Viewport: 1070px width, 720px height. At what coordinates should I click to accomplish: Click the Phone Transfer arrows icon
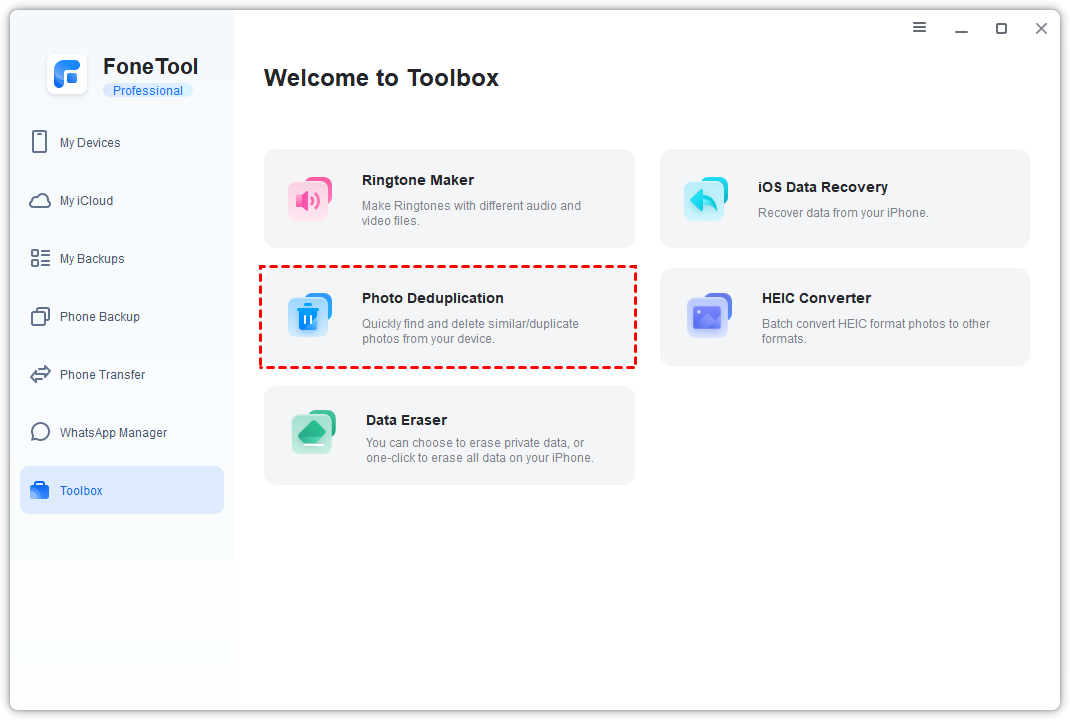(x=40, y=374)
